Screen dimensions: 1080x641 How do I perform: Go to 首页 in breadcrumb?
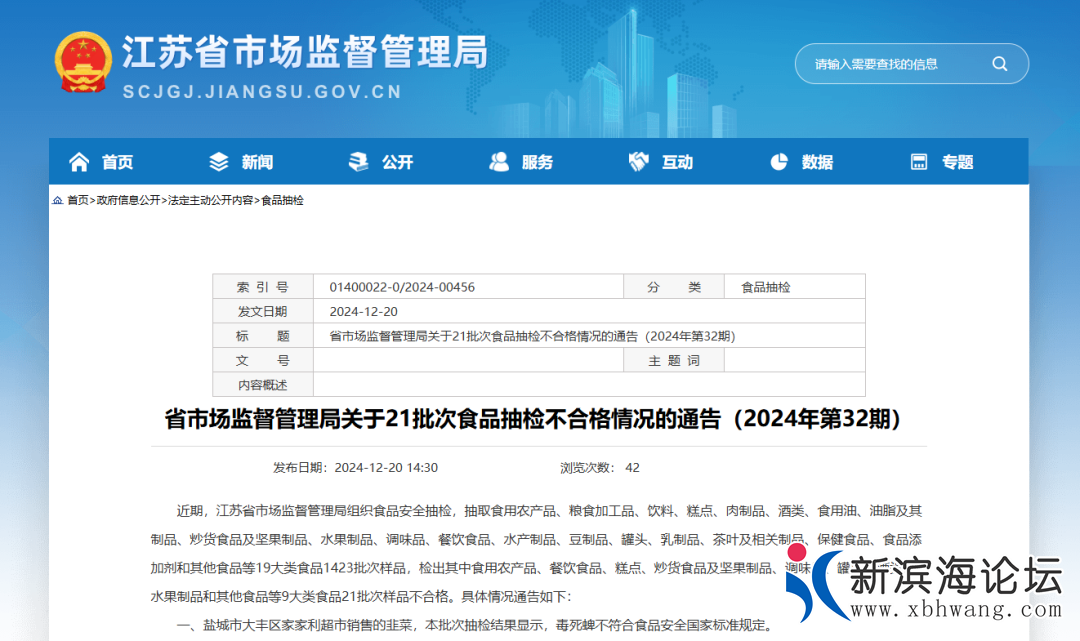pos(77,200)
